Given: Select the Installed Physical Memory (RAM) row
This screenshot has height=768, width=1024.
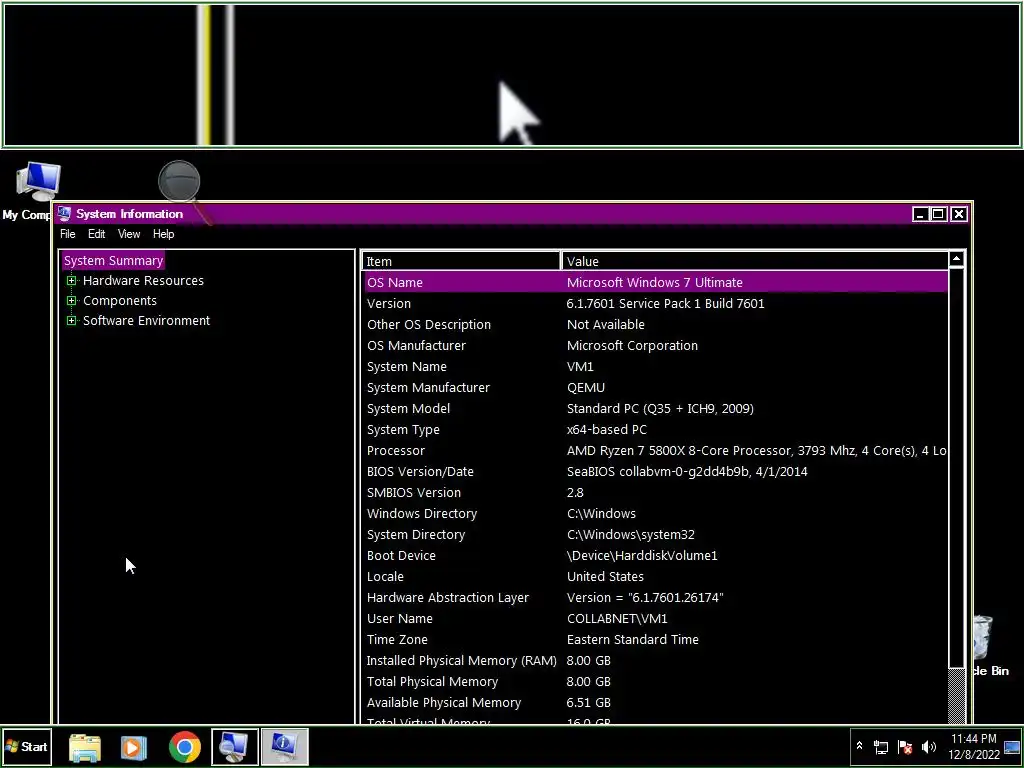Looking at the screenshot, I should point(656,660).
